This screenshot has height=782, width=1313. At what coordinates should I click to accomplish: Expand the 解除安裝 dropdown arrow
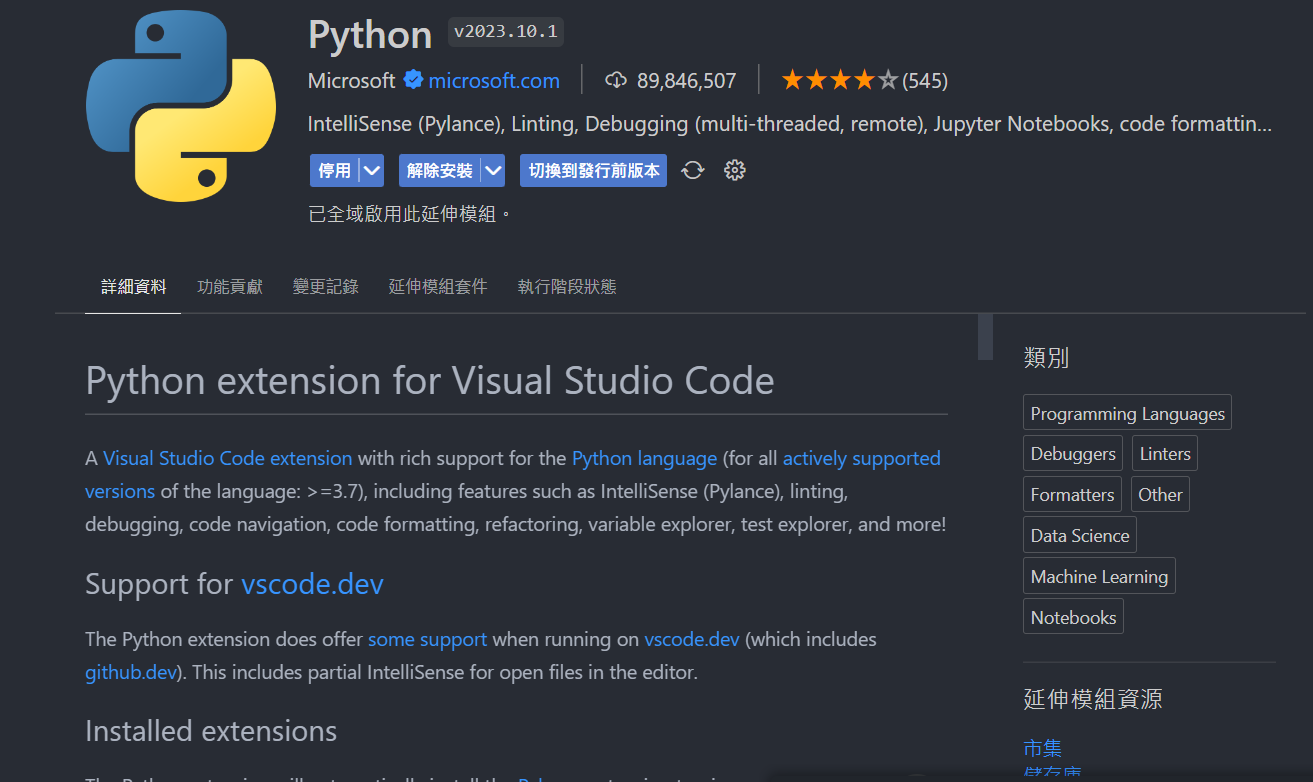pyautogui.click(x=493, y=170)
